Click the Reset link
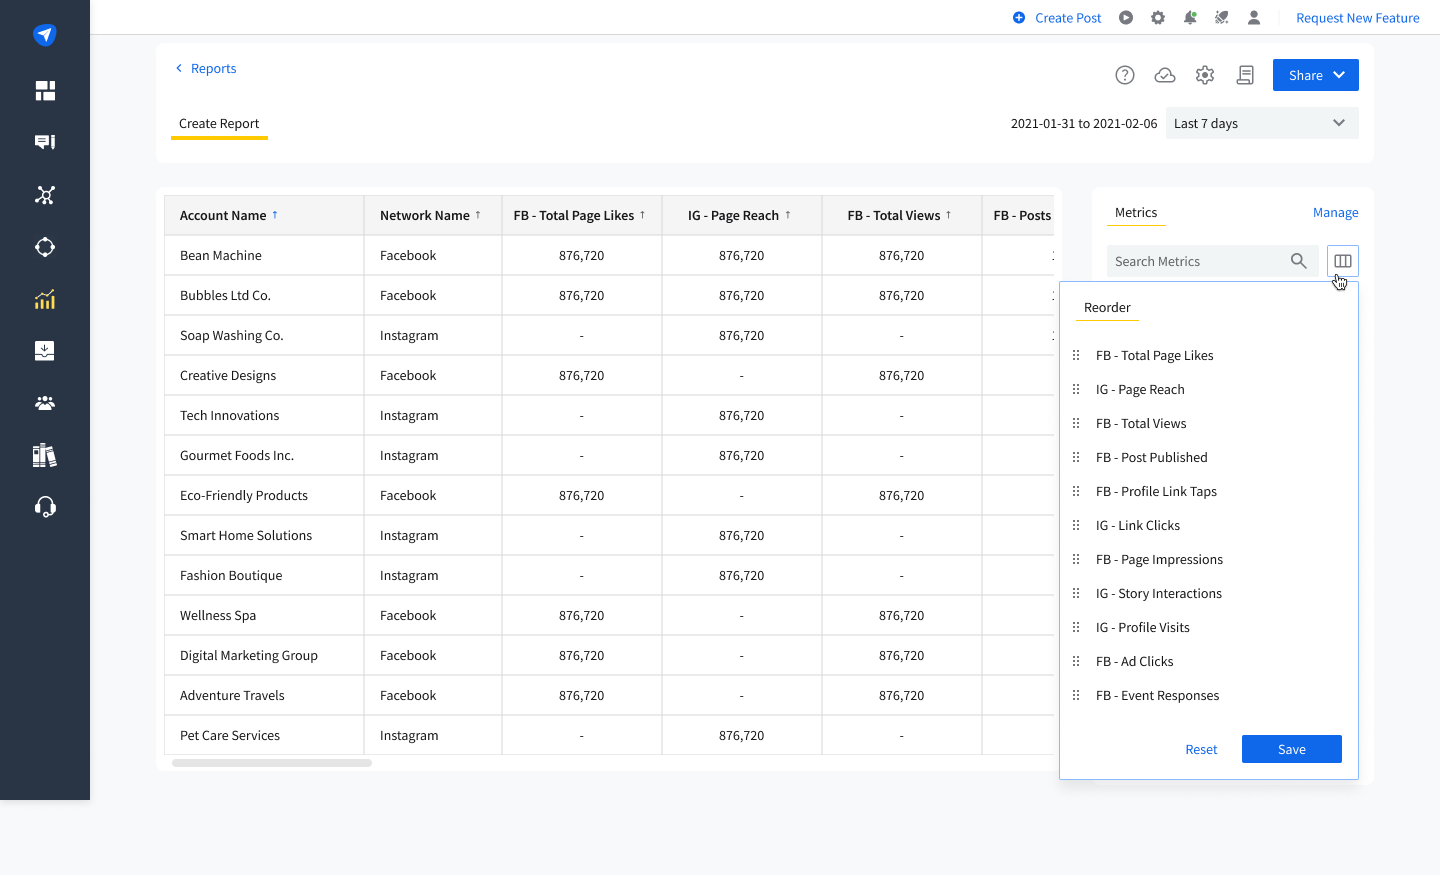Viewport: 1440px width, 875px height. click(1201, 749)
